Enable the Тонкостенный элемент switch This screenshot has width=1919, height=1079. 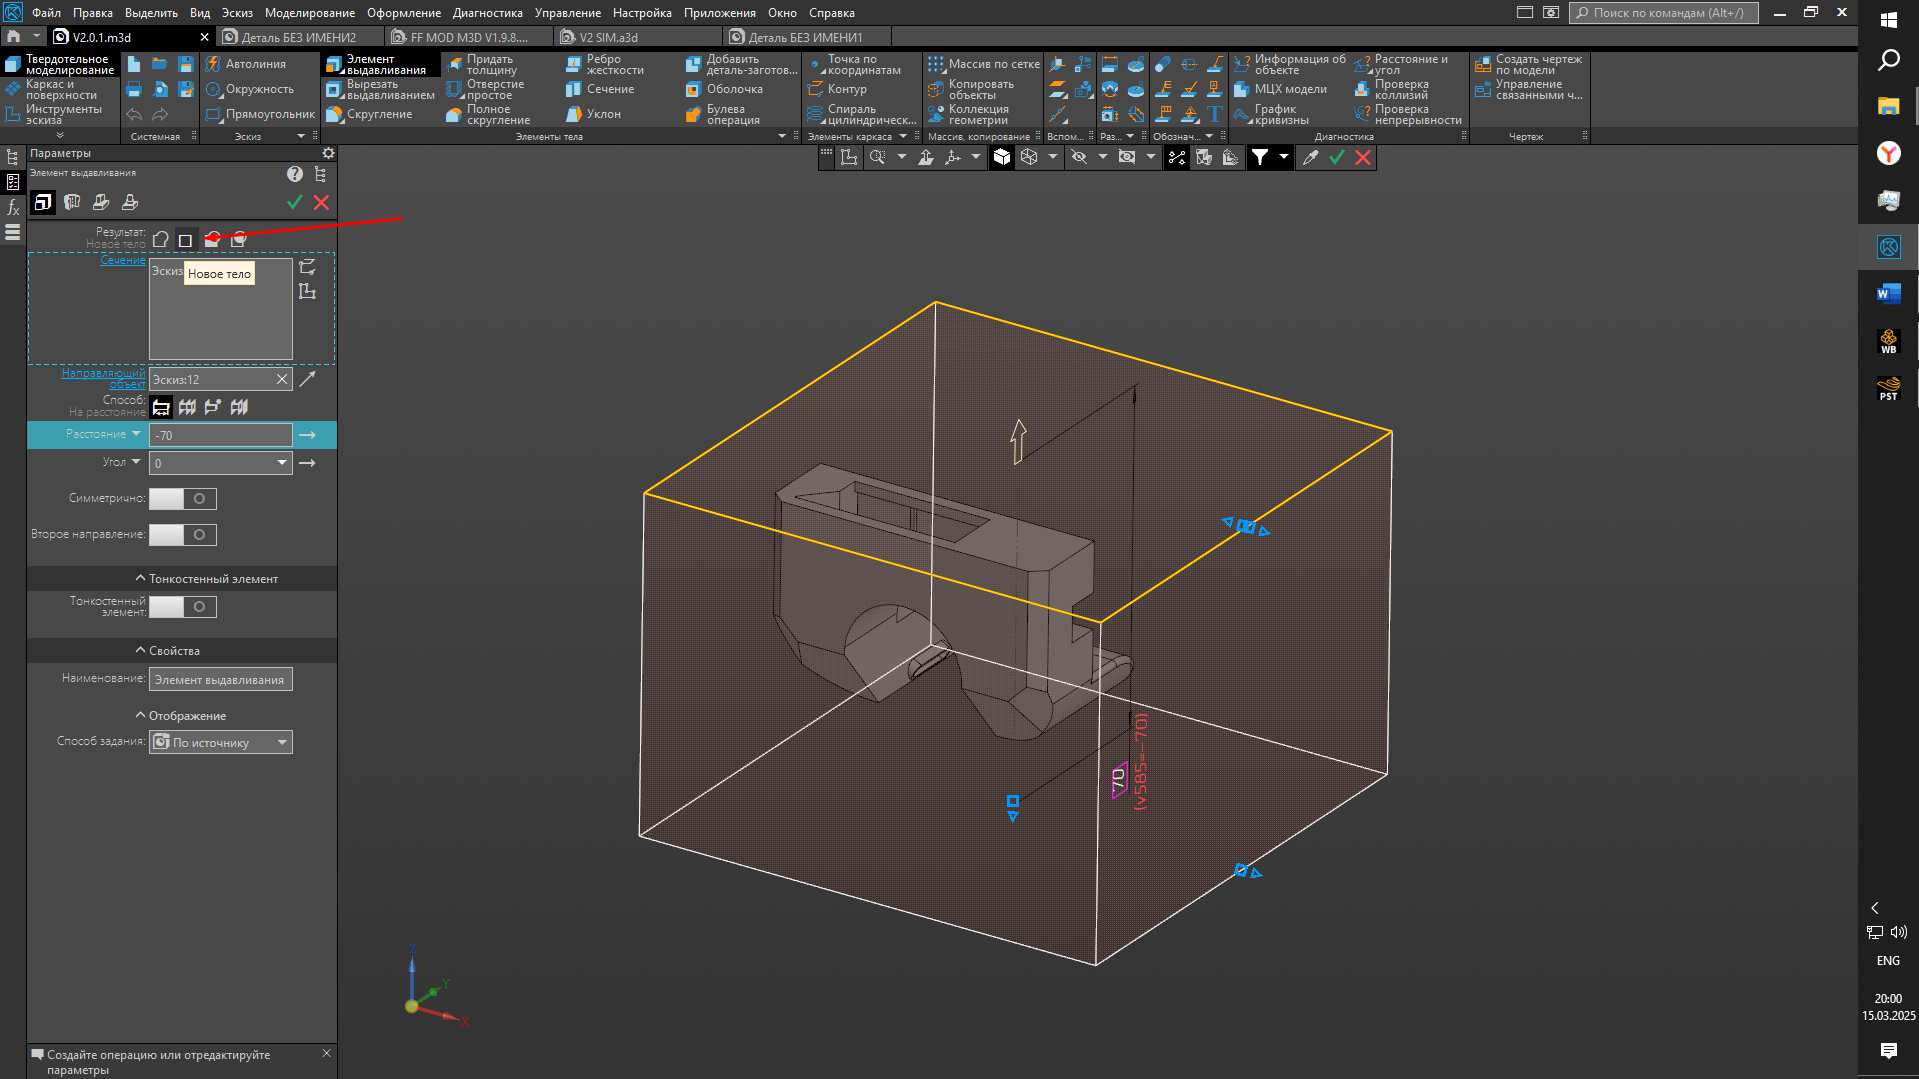coord(183,607)
